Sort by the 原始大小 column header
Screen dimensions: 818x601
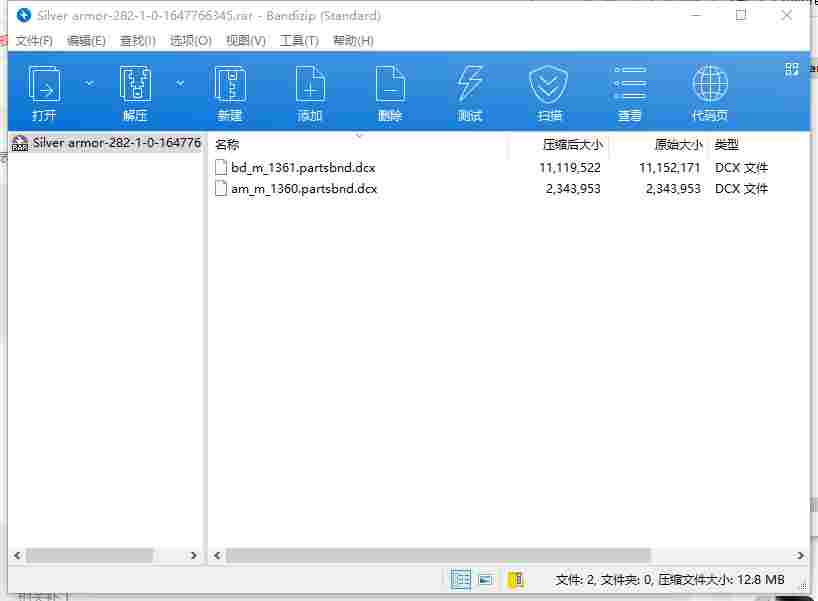[658, 145]
